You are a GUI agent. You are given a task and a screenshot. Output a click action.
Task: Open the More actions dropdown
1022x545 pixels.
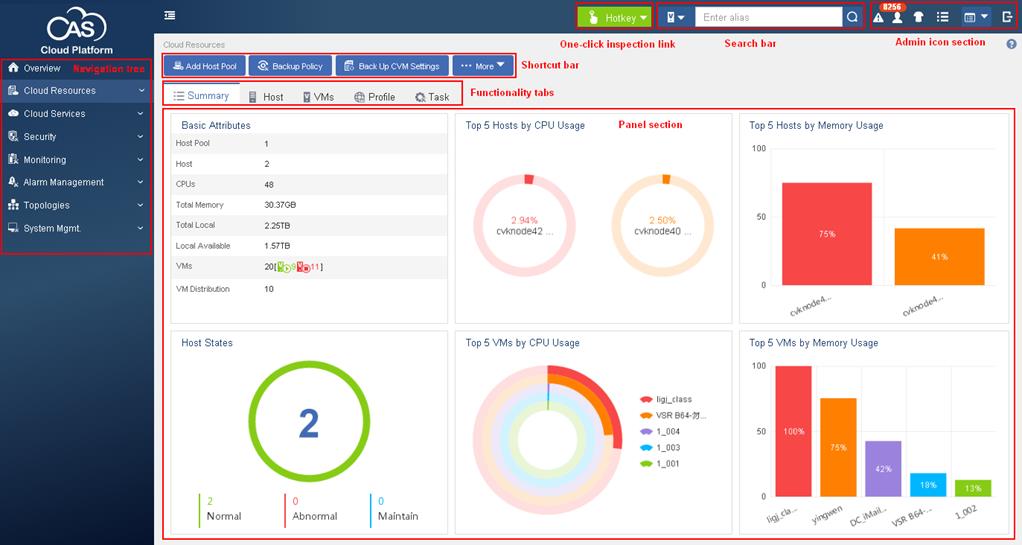[x=483, y=66]
